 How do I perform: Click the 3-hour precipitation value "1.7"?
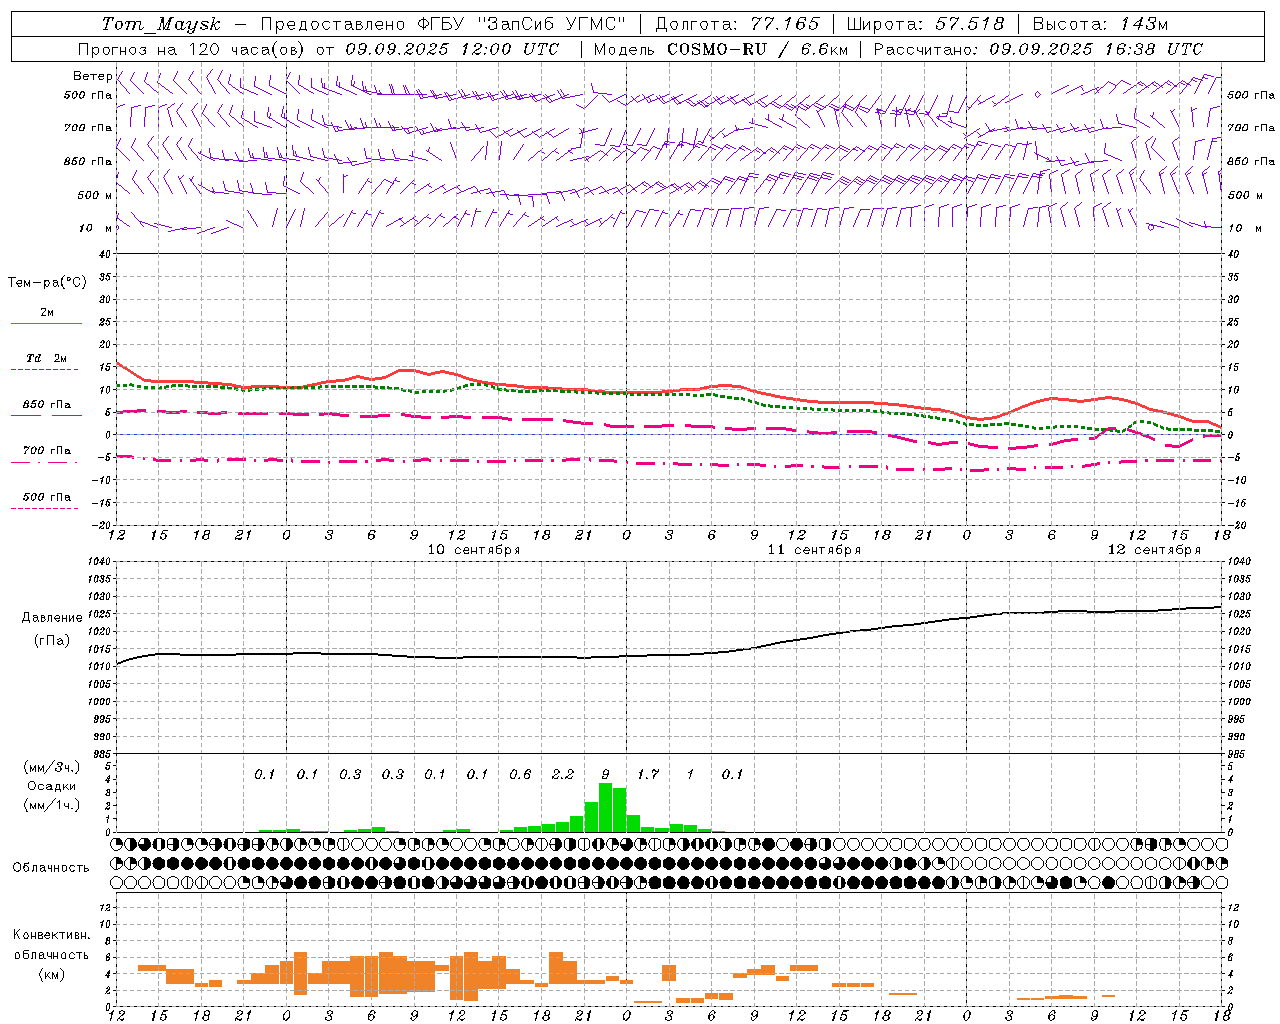[x=648, y=775]
